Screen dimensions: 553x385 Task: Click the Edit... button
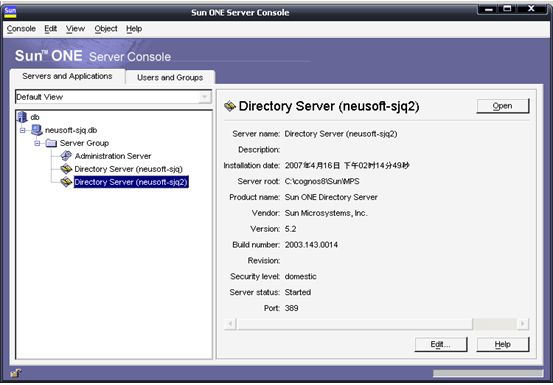(x=441, y=344)
